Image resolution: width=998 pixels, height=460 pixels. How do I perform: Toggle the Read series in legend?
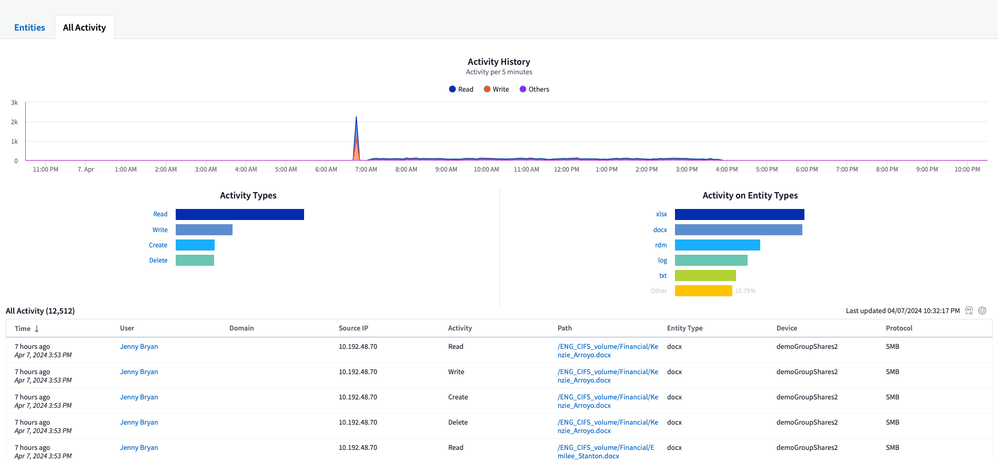pos(461,89)
